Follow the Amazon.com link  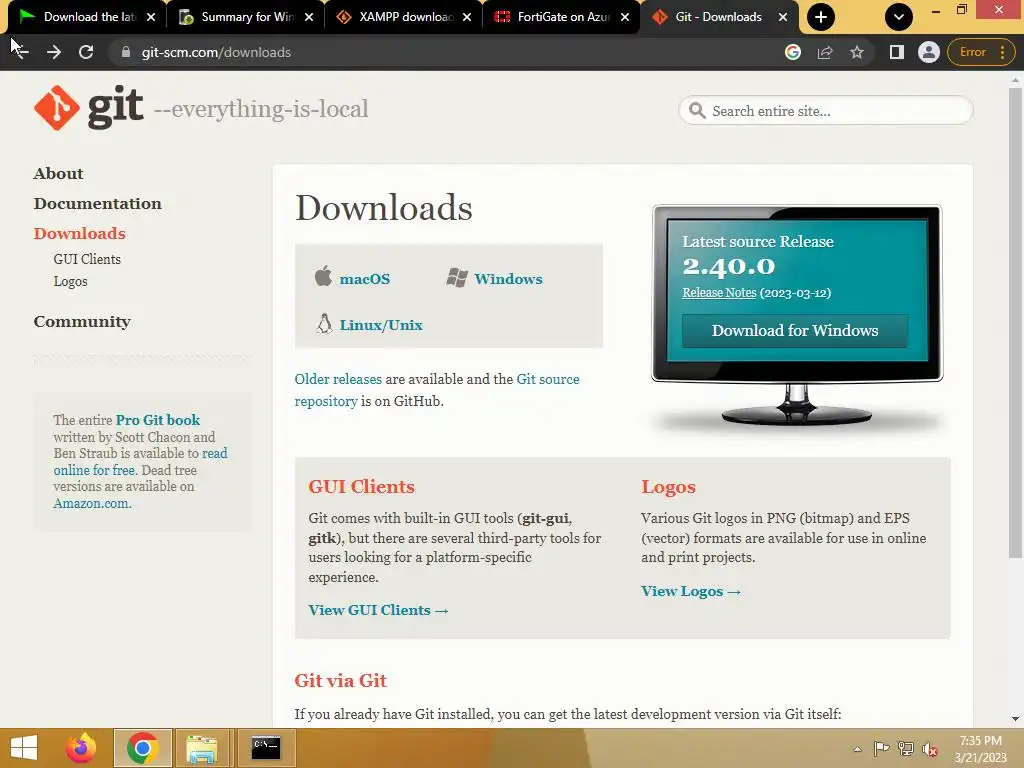92,504
